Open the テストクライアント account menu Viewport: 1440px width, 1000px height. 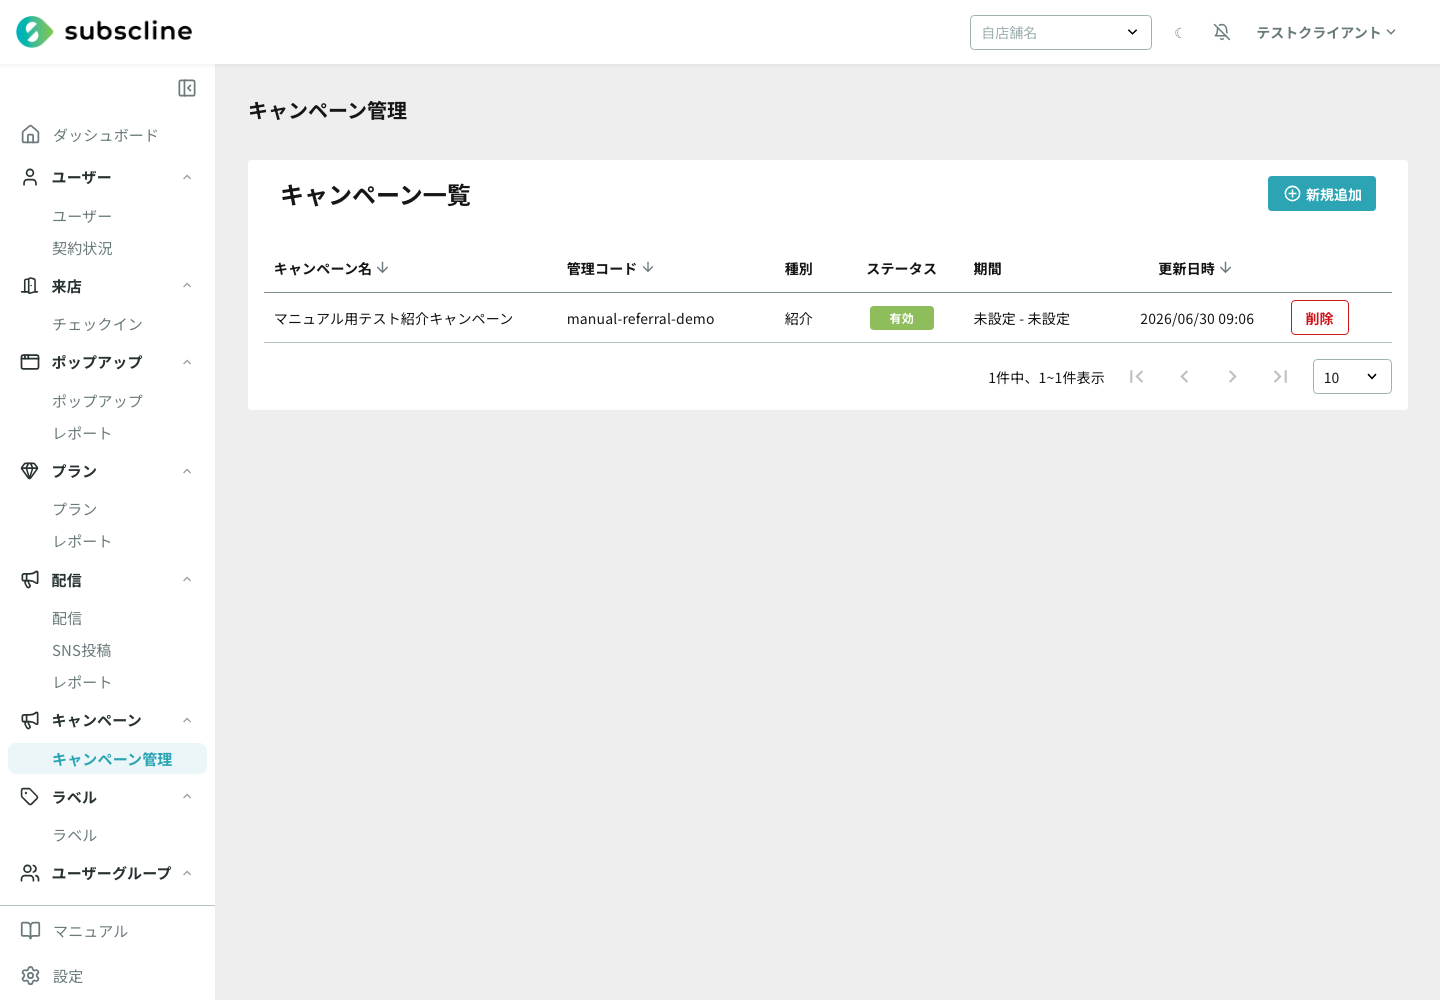point(1326,32)
